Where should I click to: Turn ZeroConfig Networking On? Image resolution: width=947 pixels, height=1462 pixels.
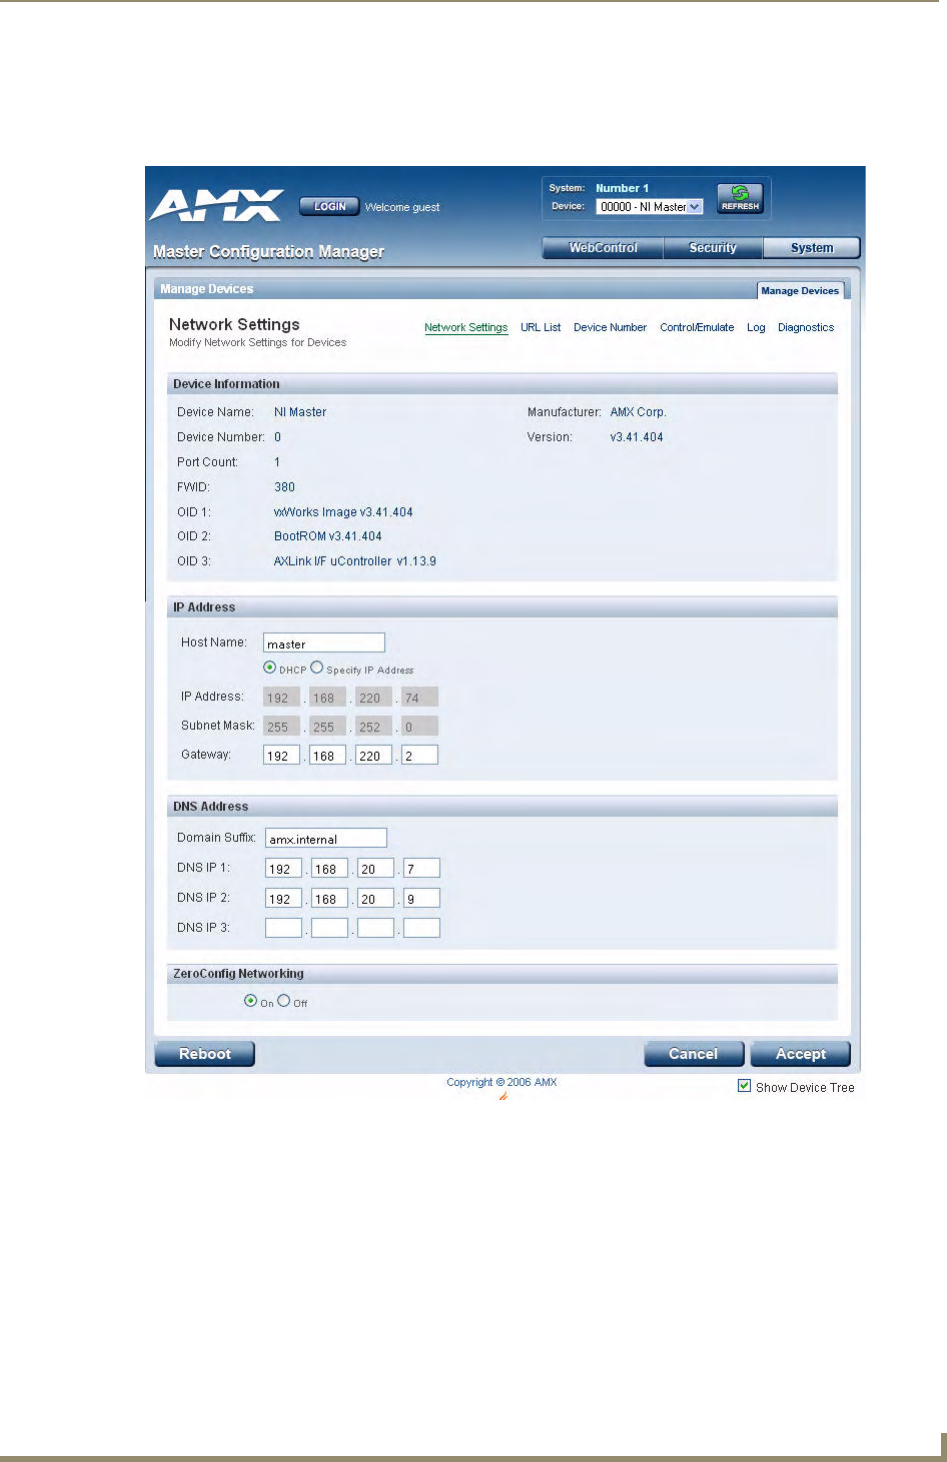(x=251, y=1000)
